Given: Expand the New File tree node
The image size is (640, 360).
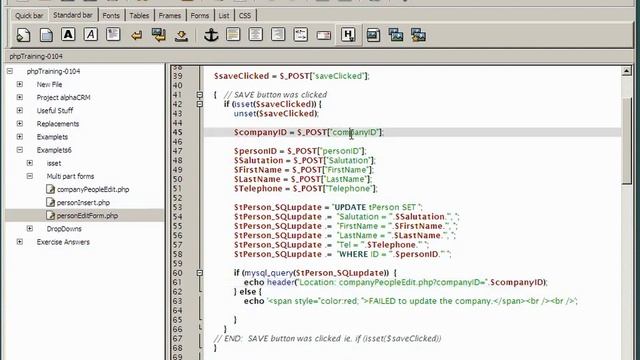Looking at the screenshot, I should tap(20, 84).
